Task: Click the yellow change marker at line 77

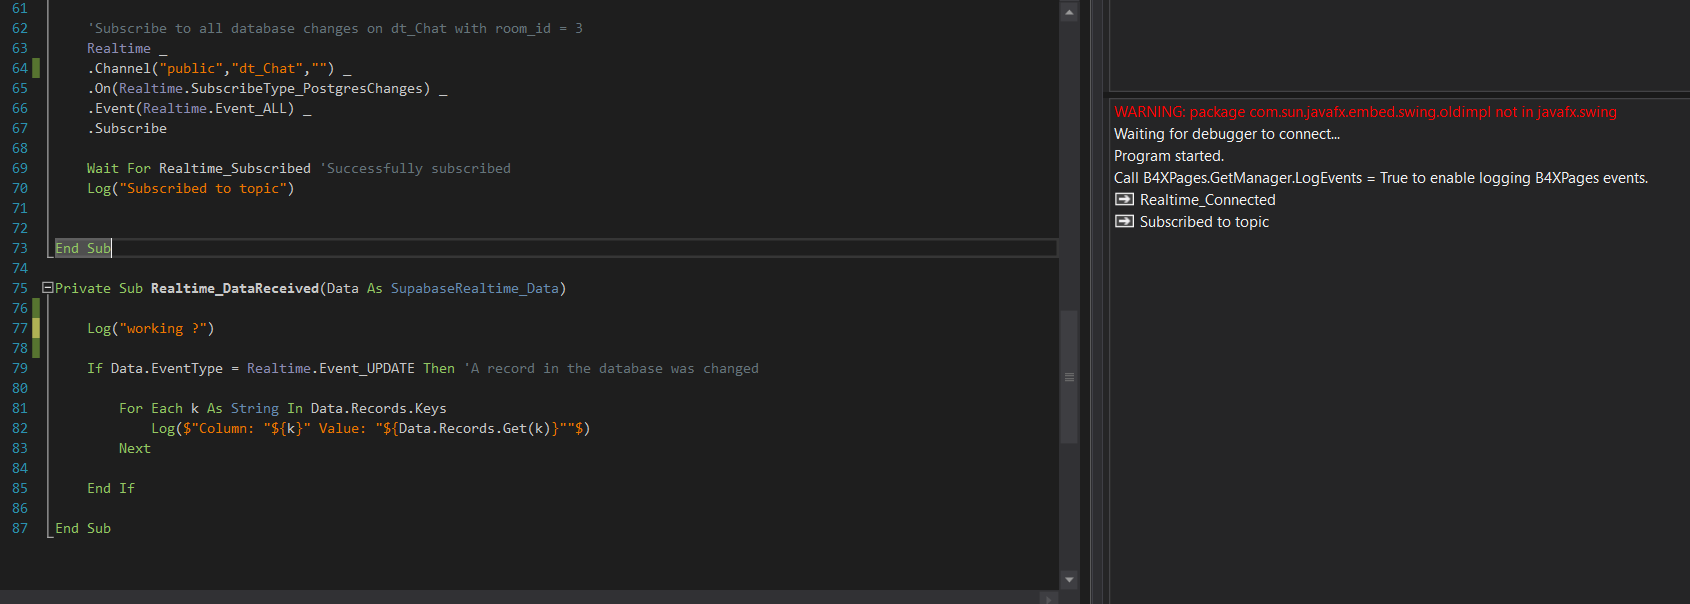Action: click(37, 328)
